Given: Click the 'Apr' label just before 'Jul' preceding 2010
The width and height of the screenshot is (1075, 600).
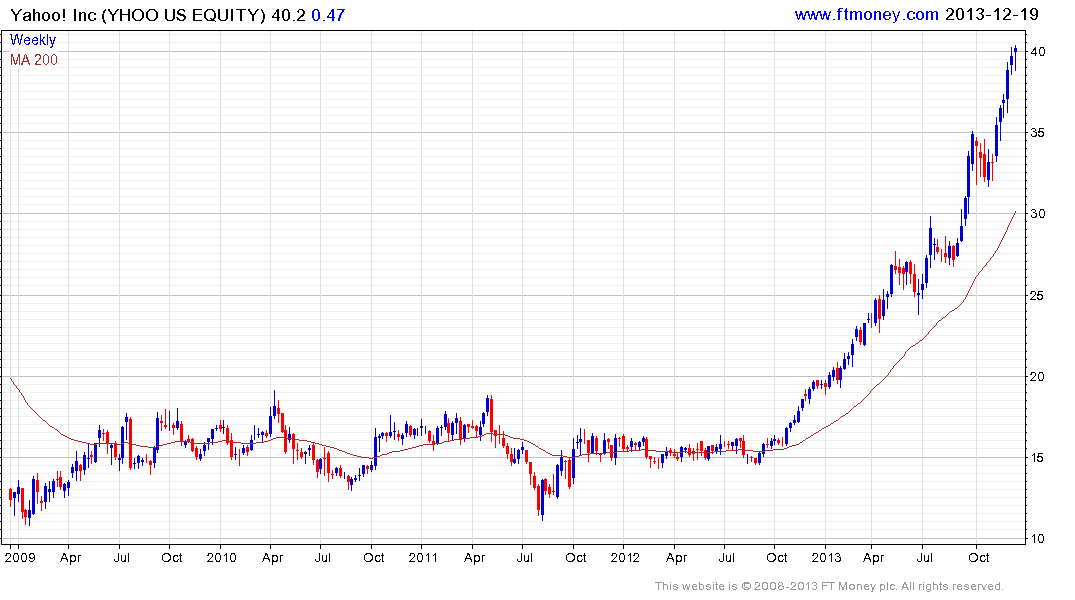Looking at the screenshot, I should 71,558.
